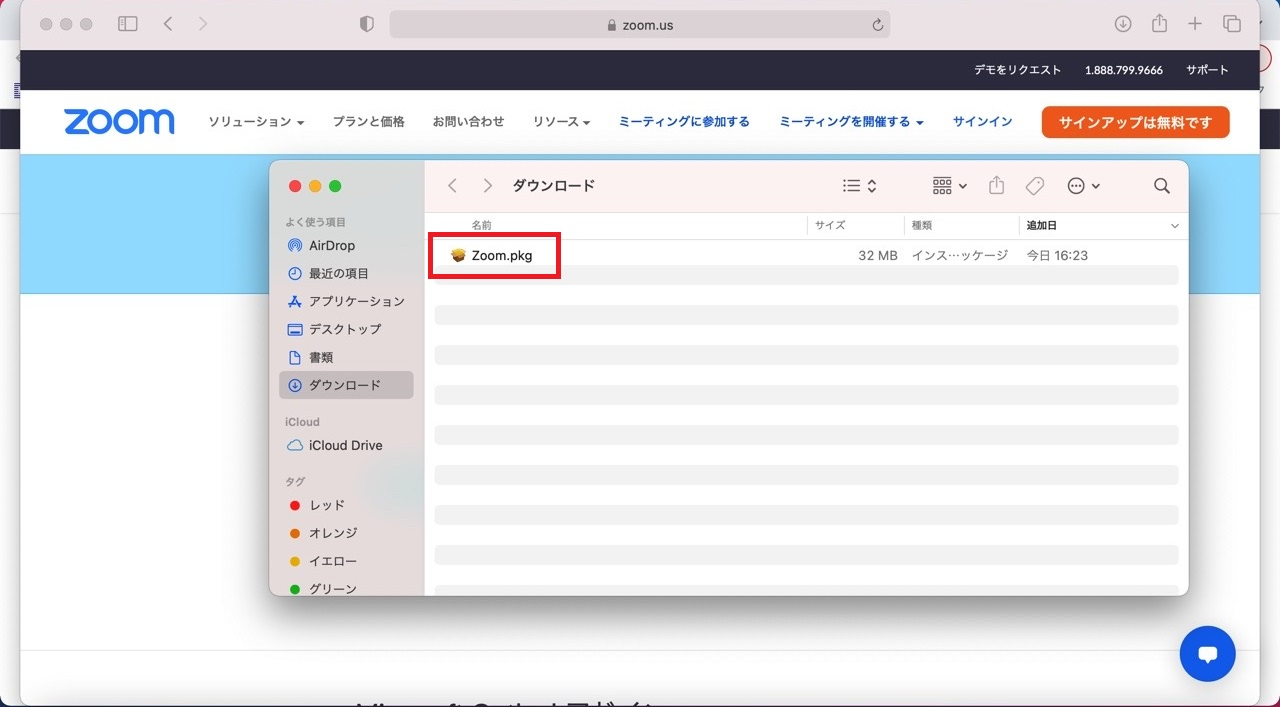Select アプリケーション in Finder sidebar
Viewport: 1280px width, 707px height.
click(x=356, y=302)
